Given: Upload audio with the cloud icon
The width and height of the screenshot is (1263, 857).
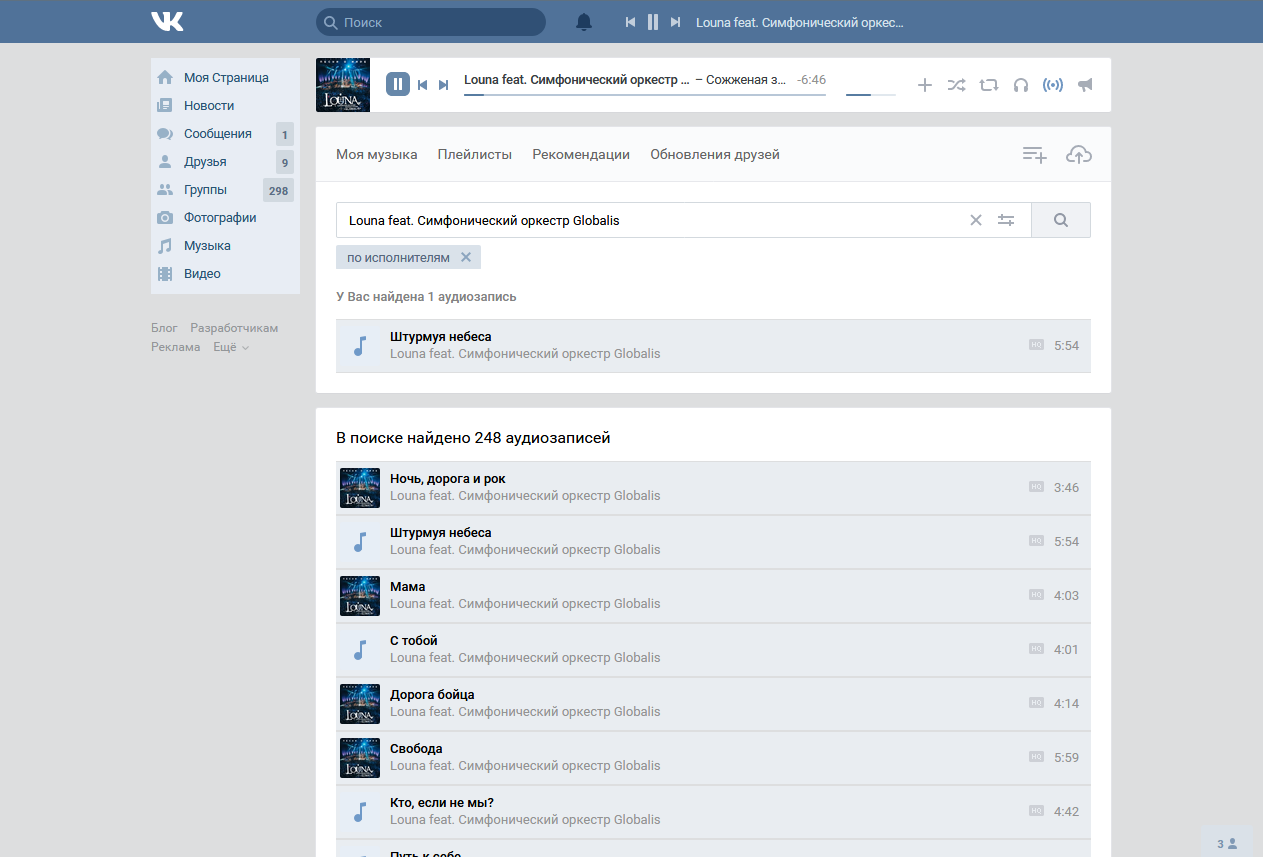Looking at the screenshot, I should click(x=1079, y=154).
